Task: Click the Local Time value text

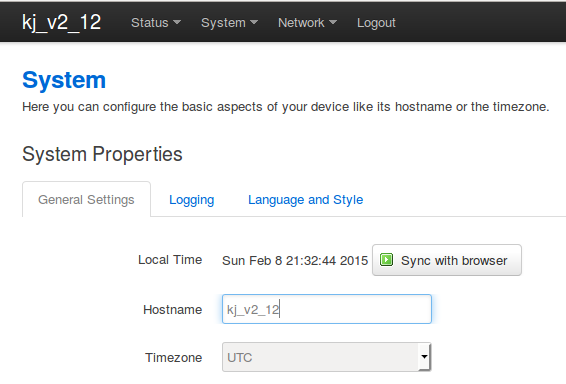Action: pos(295,261)
